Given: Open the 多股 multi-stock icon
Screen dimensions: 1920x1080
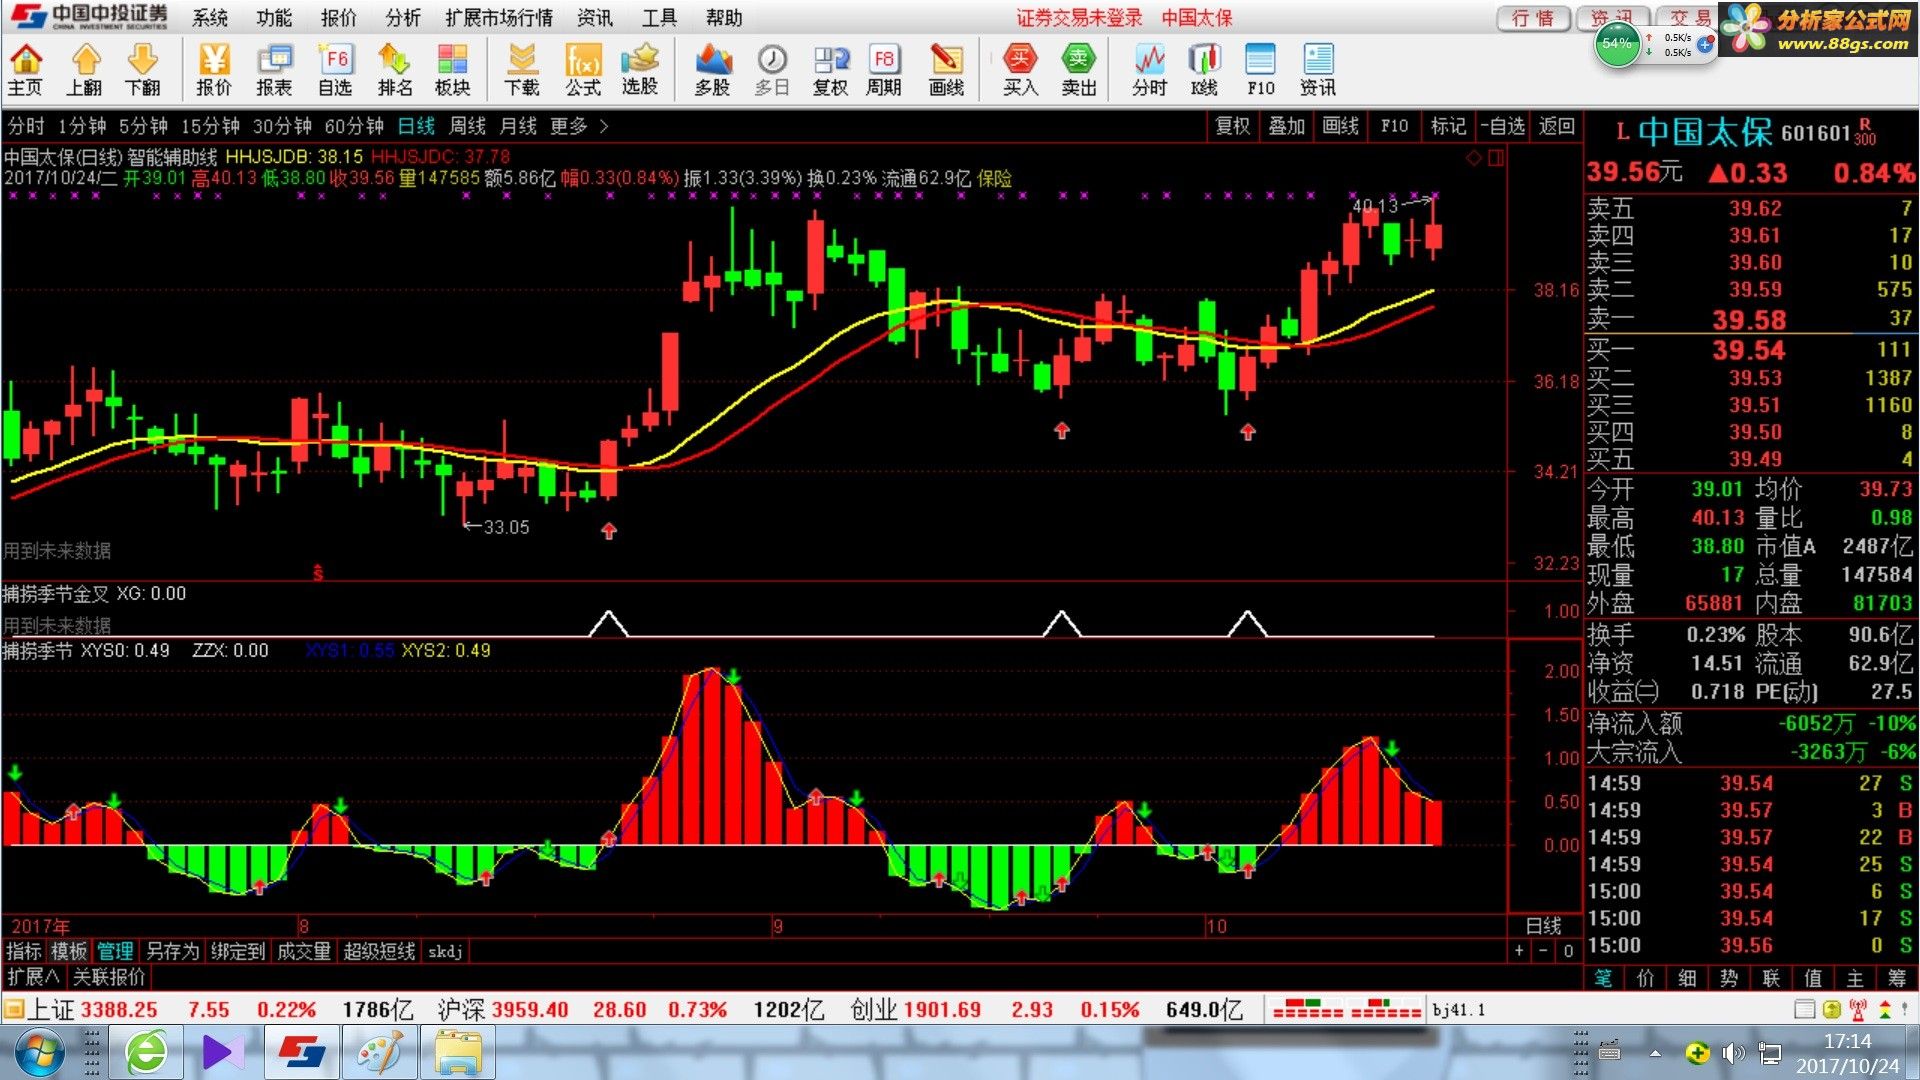Looking at the screenshot, I should 713,70.
